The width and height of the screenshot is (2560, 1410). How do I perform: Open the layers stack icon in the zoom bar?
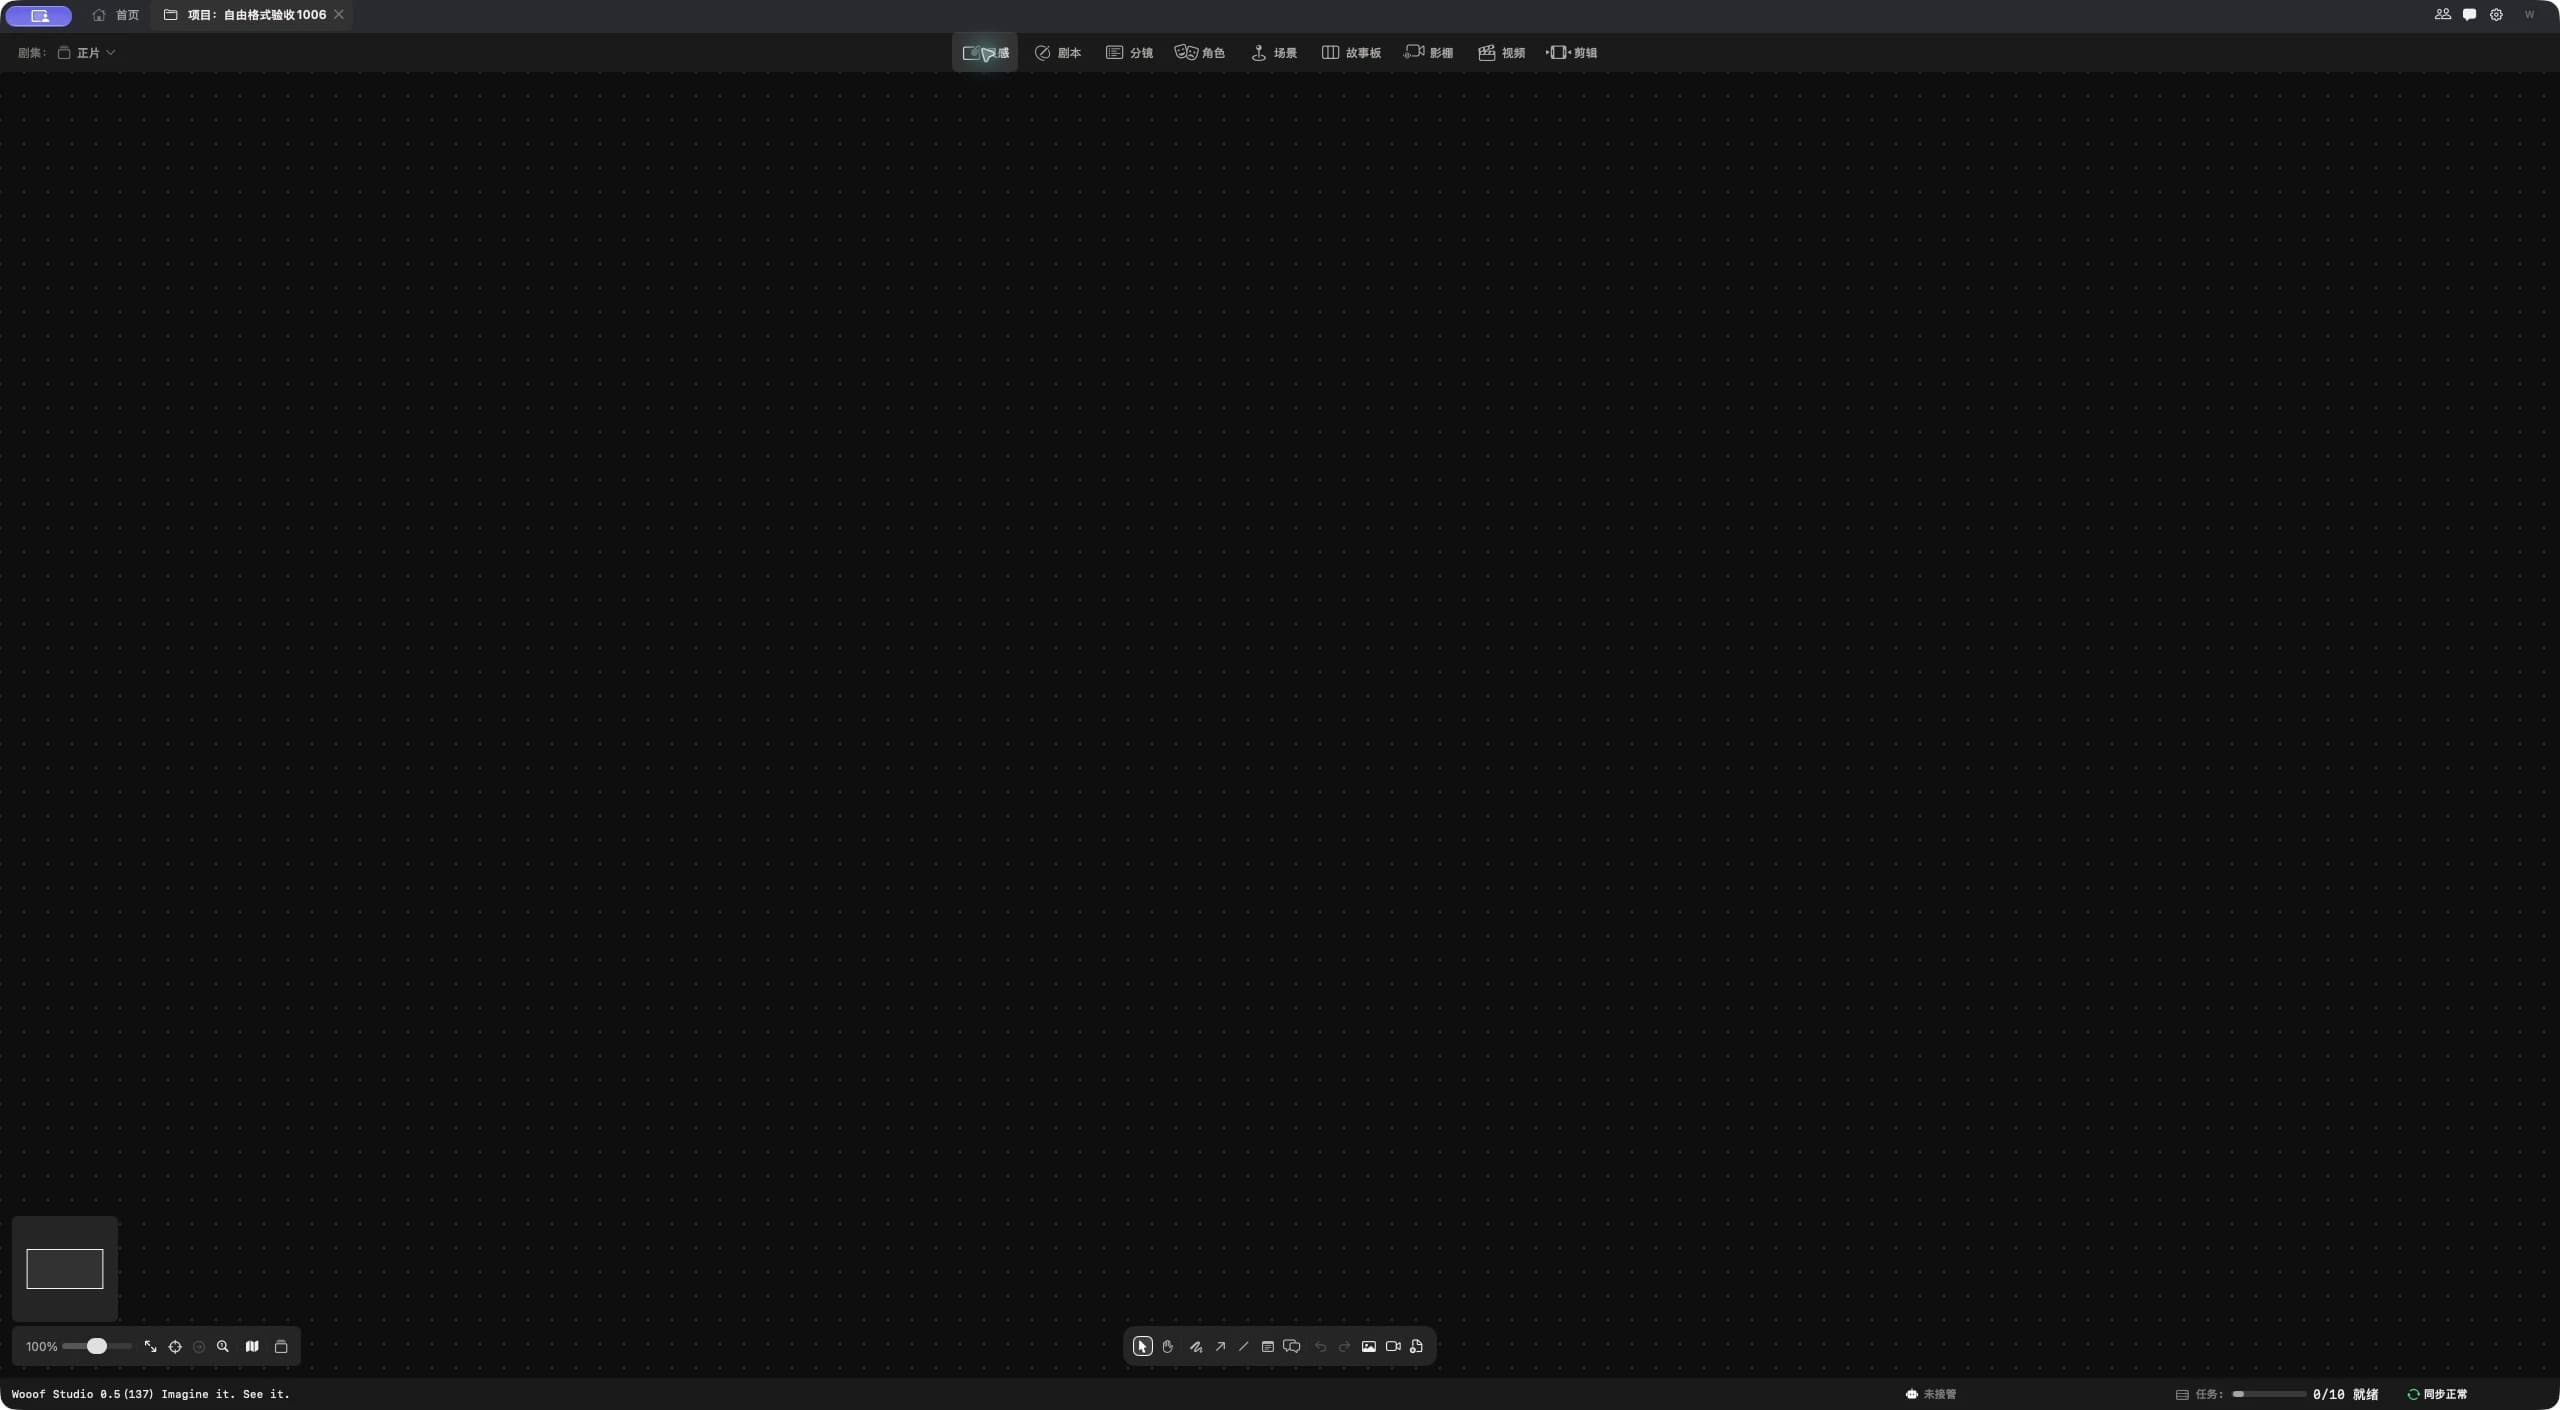point(281,1346)
